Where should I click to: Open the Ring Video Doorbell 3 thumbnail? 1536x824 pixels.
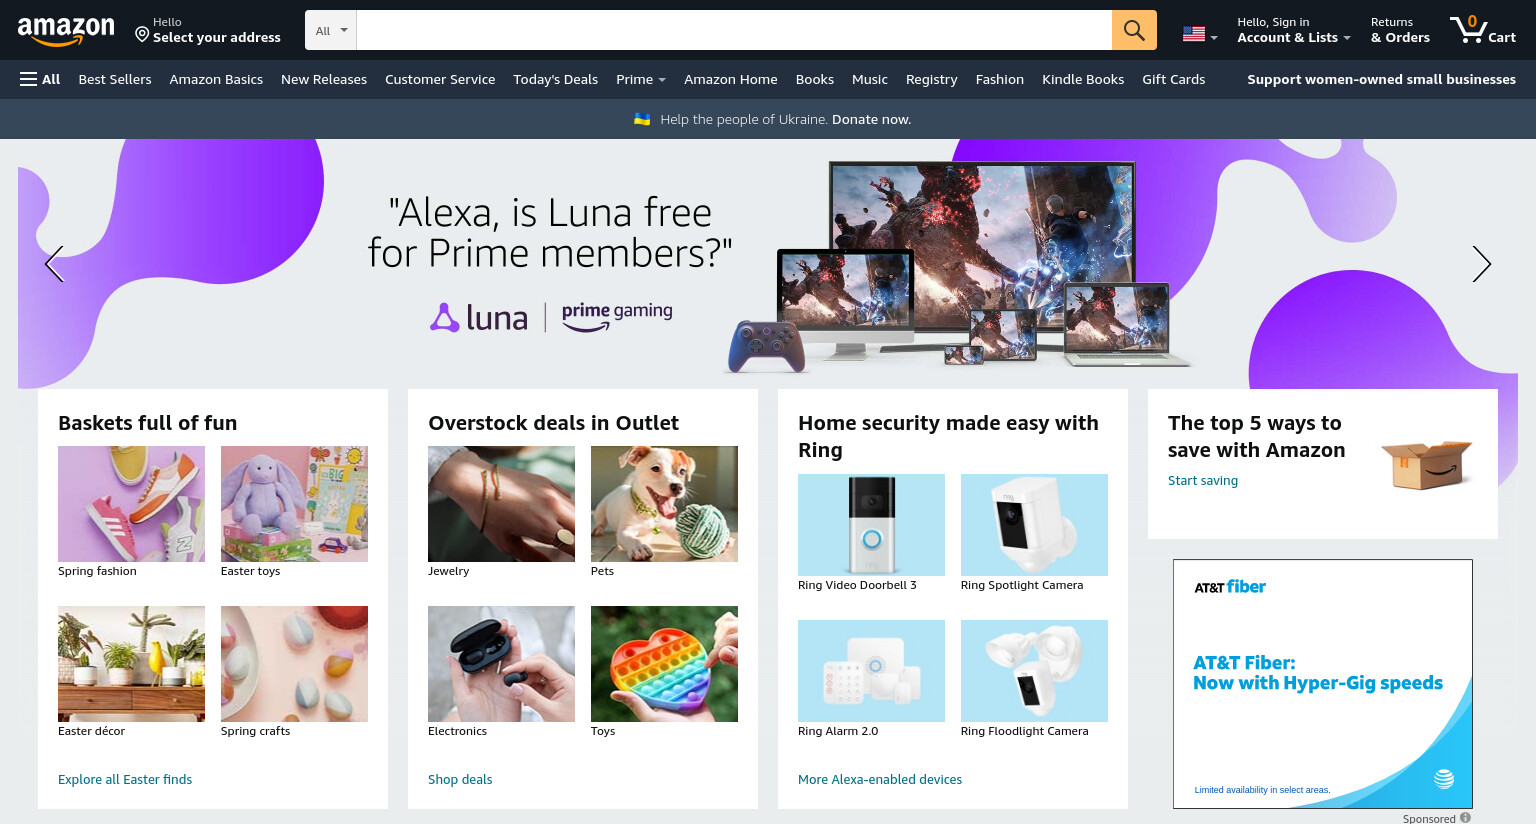point(871,525)
